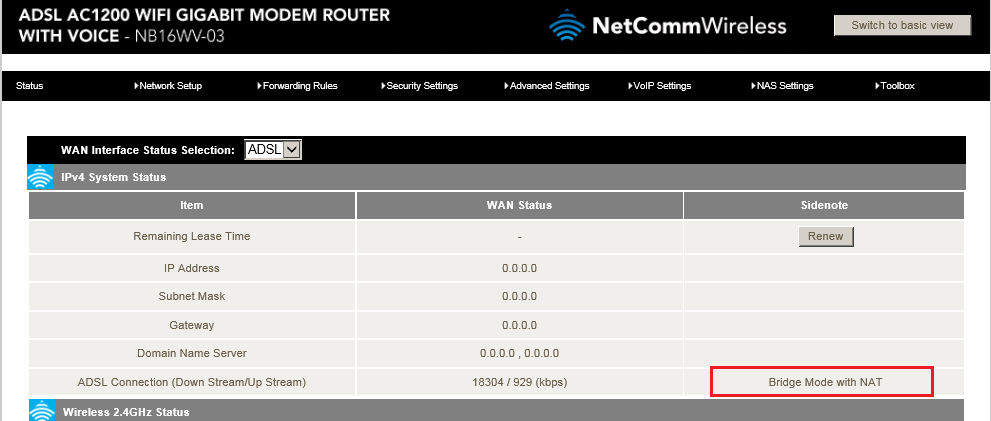Image resolution: width=991 pixels, height=421 pixels.
Task: Click the Wireless 2.4GHz Status header
Action: point(497,410)
